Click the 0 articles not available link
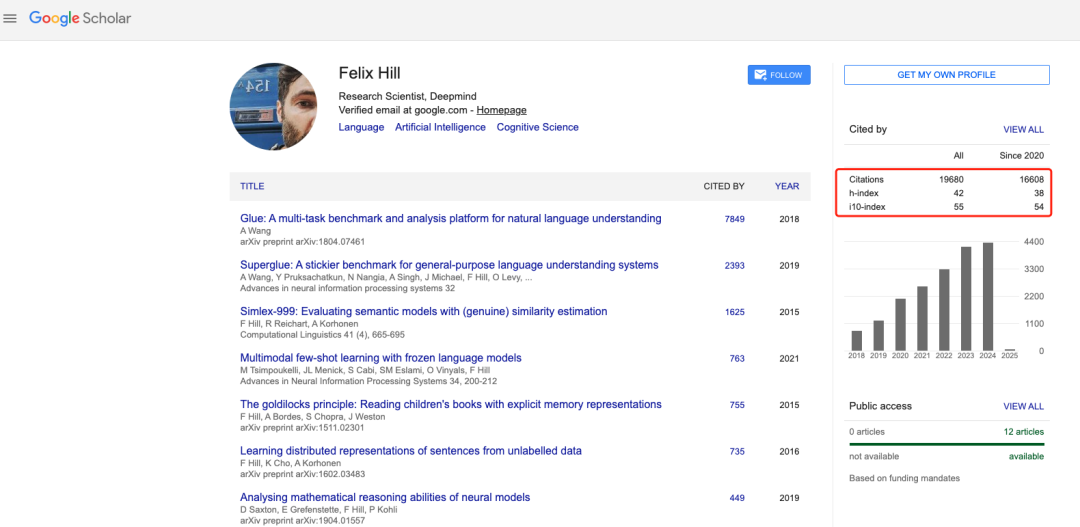 click(x=866, y=432)
